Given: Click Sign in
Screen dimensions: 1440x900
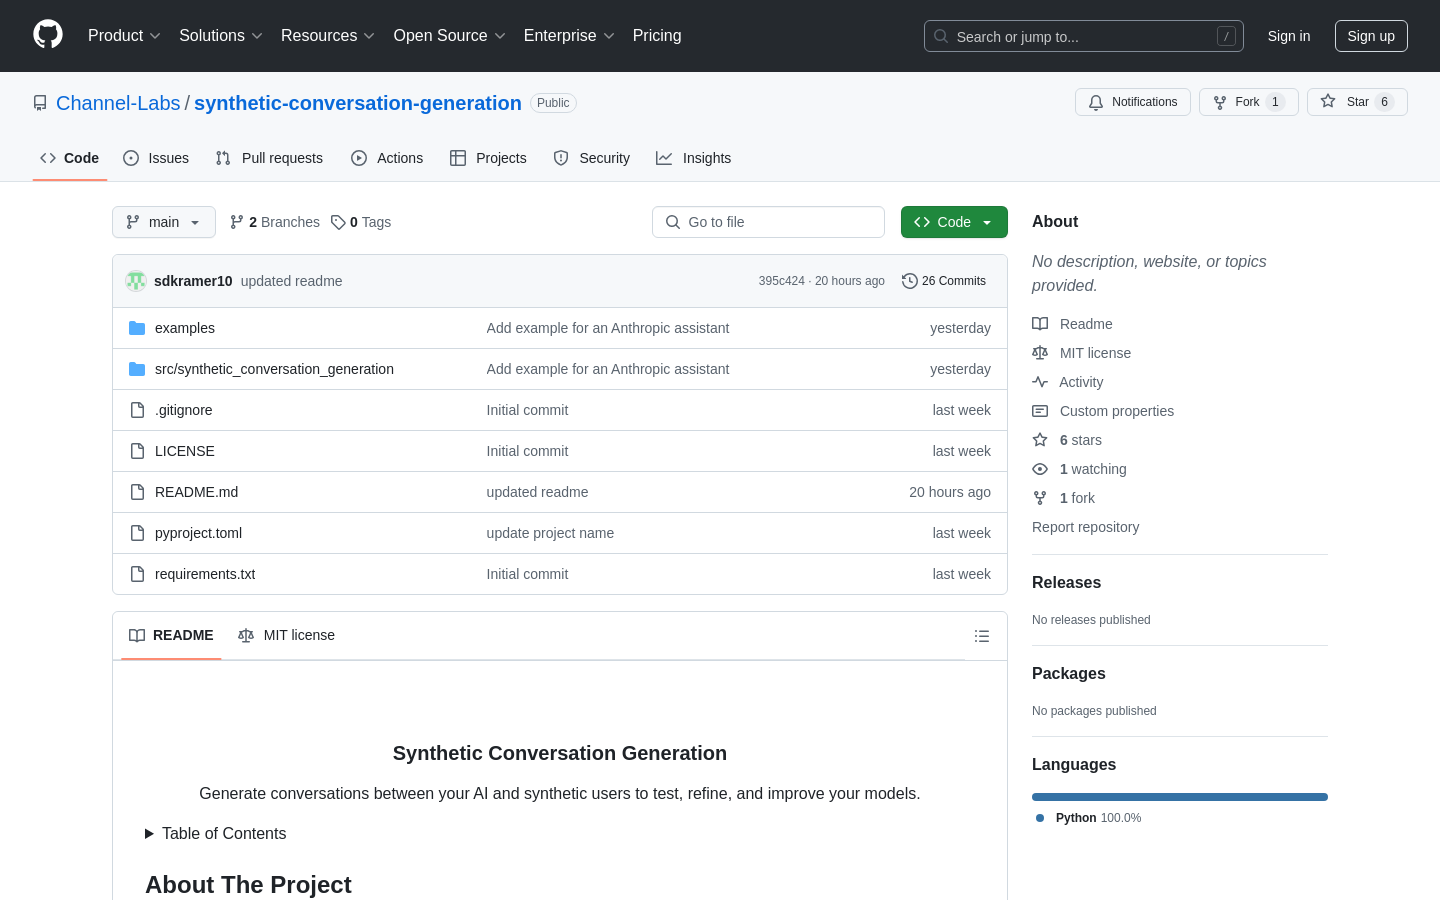Looking at the screenshot, I should (1288, 36).
